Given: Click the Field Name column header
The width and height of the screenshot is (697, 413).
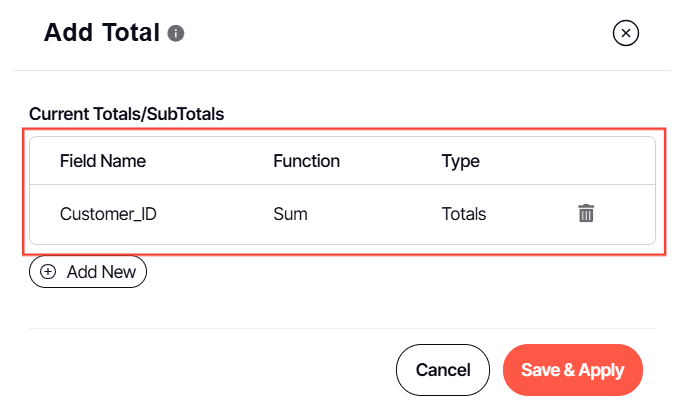Looking at the screenshot, I should 103,161.
